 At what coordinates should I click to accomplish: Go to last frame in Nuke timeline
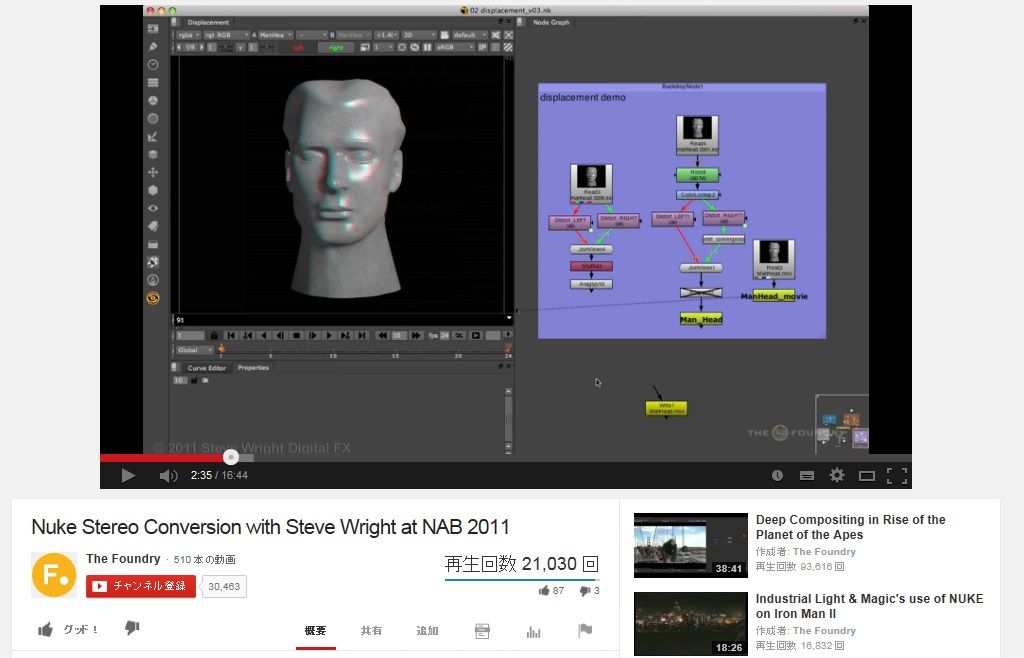[x=361, y=336]
